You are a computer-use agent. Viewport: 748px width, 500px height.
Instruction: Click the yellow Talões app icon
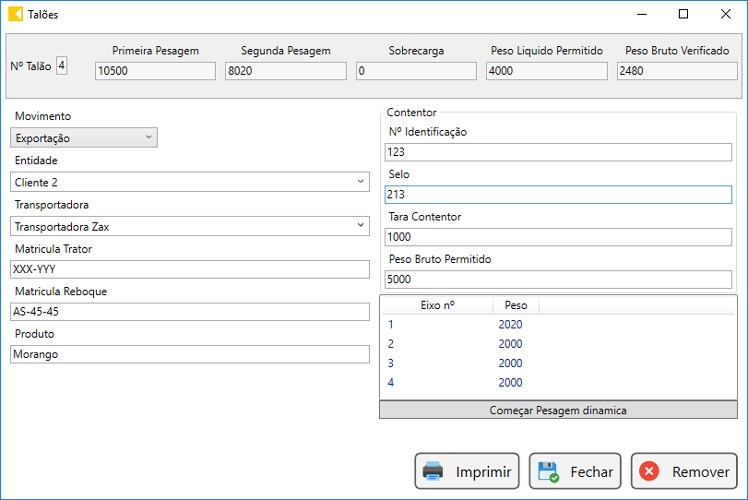pos(15,14)
